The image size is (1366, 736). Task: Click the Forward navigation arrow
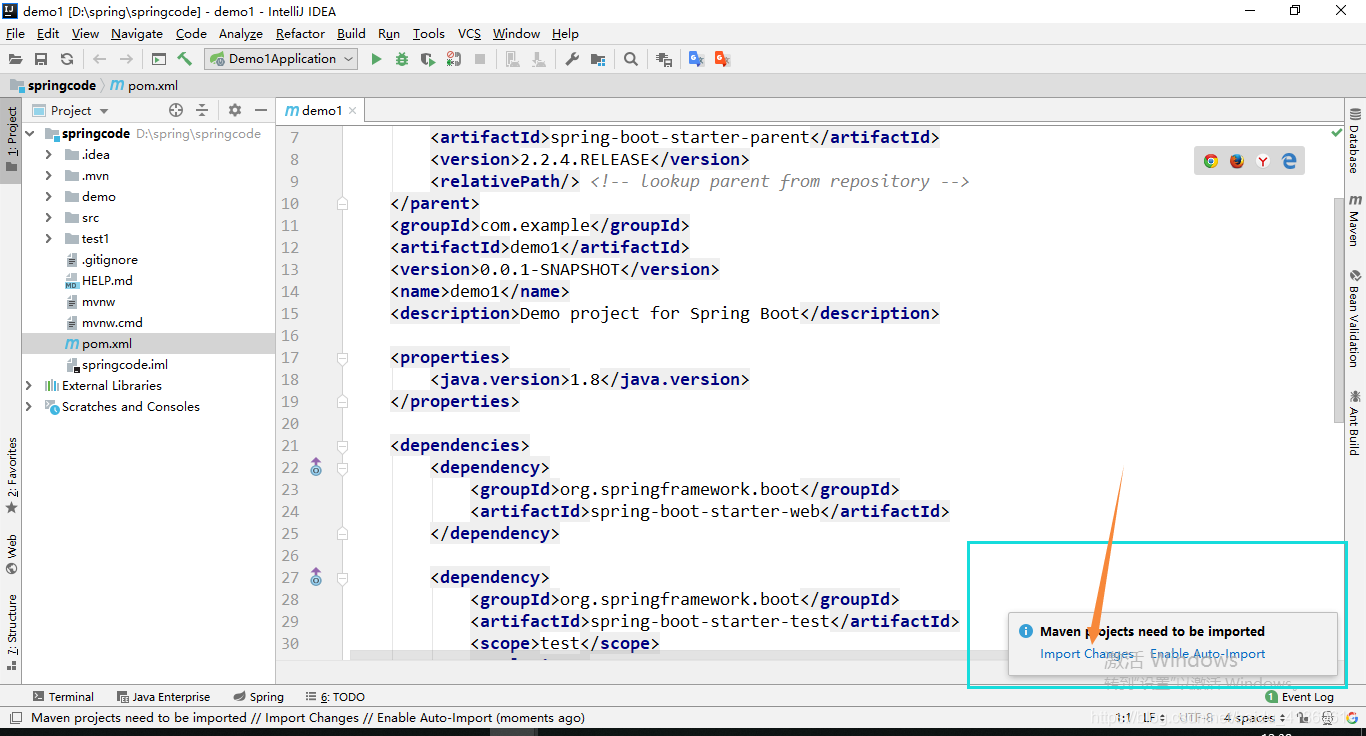(126, 59)
